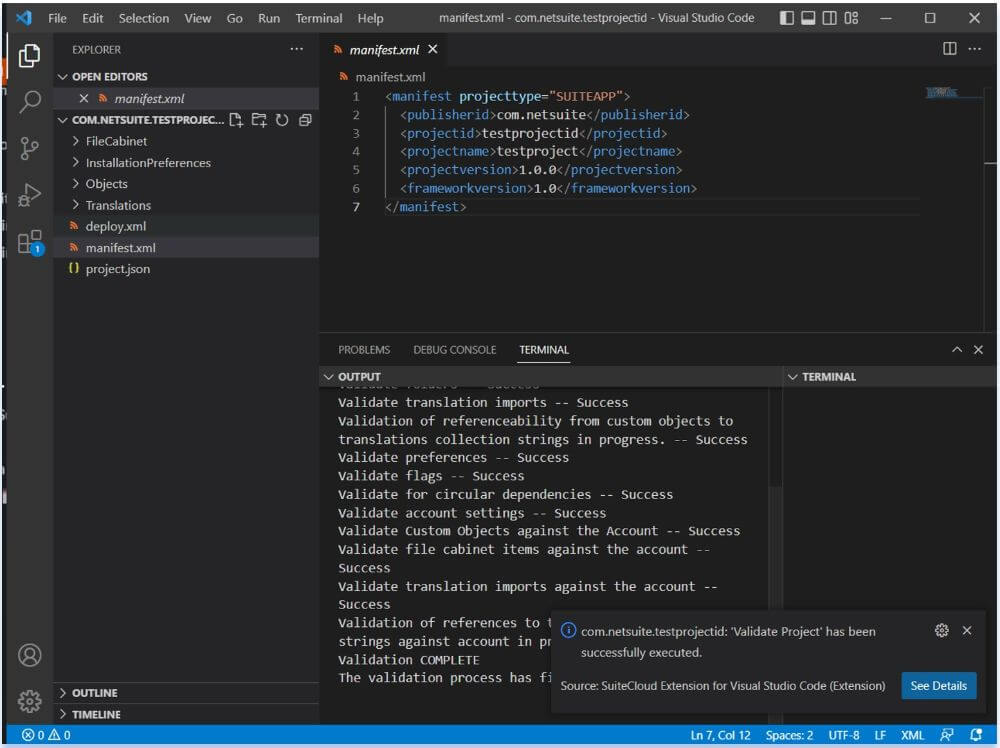The width and height of the screenshot is (1000, 748).
Task: Open the Extensions view with the badge
Action: pos(30,242)
